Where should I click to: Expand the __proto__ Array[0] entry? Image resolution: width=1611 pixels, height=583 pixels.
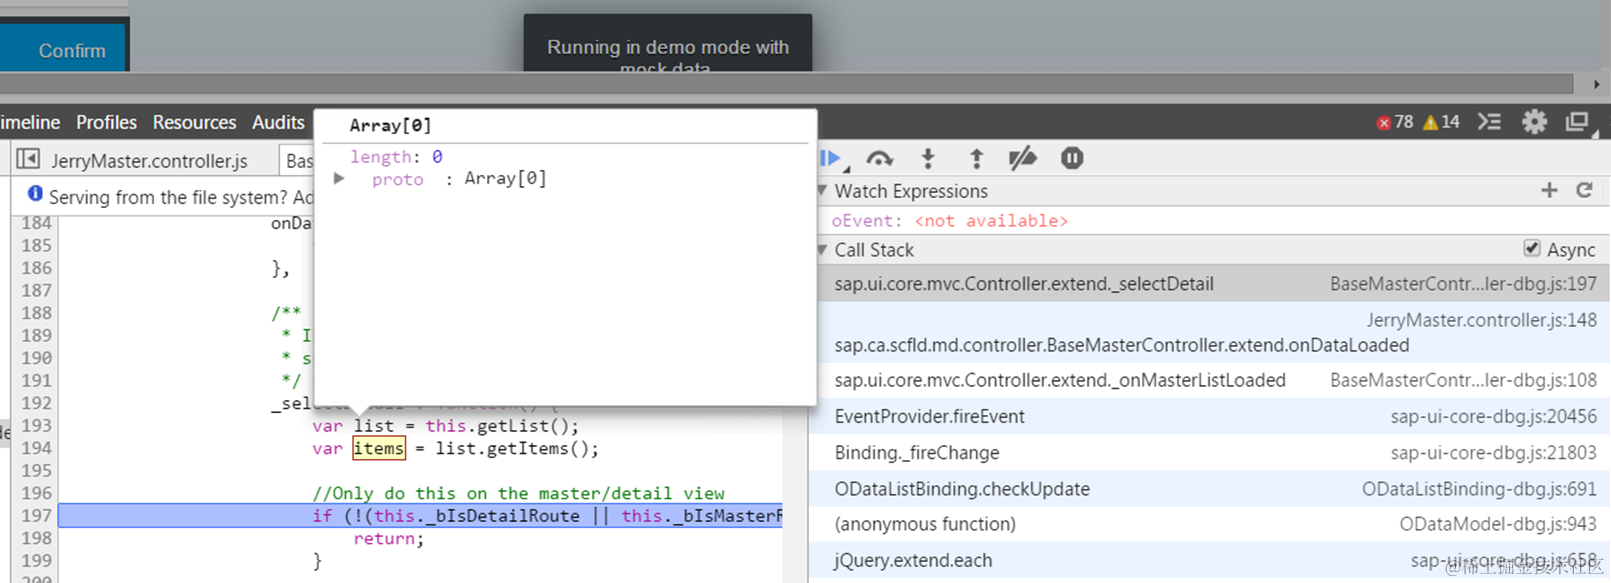[x=340, y=179]
